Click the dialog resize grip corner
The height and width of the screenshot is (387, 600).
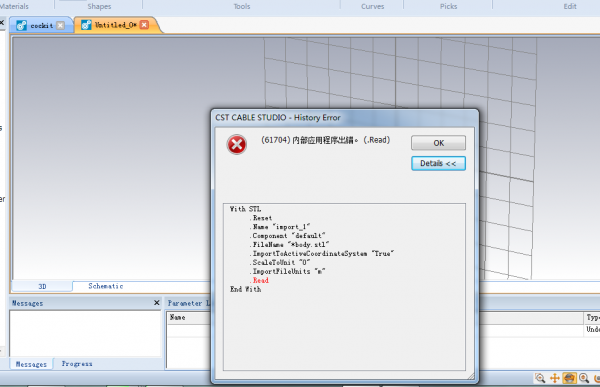click(x=471, y=376)
